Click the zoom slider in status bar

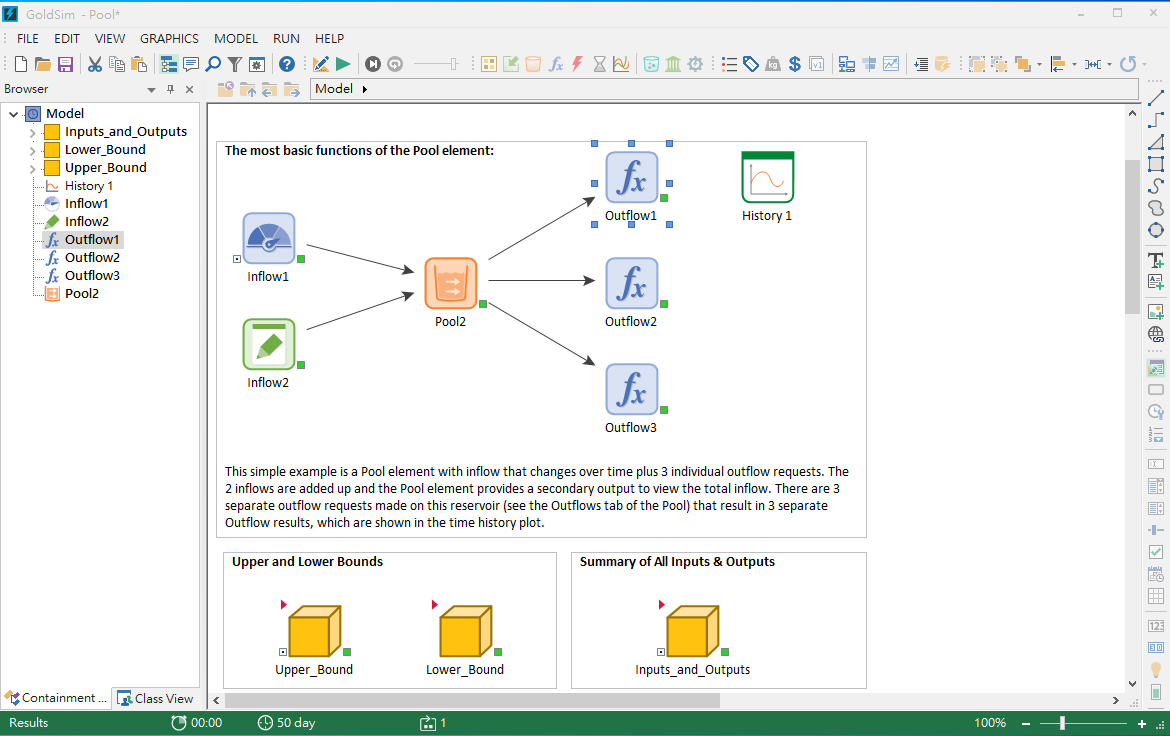(1062, 723)
